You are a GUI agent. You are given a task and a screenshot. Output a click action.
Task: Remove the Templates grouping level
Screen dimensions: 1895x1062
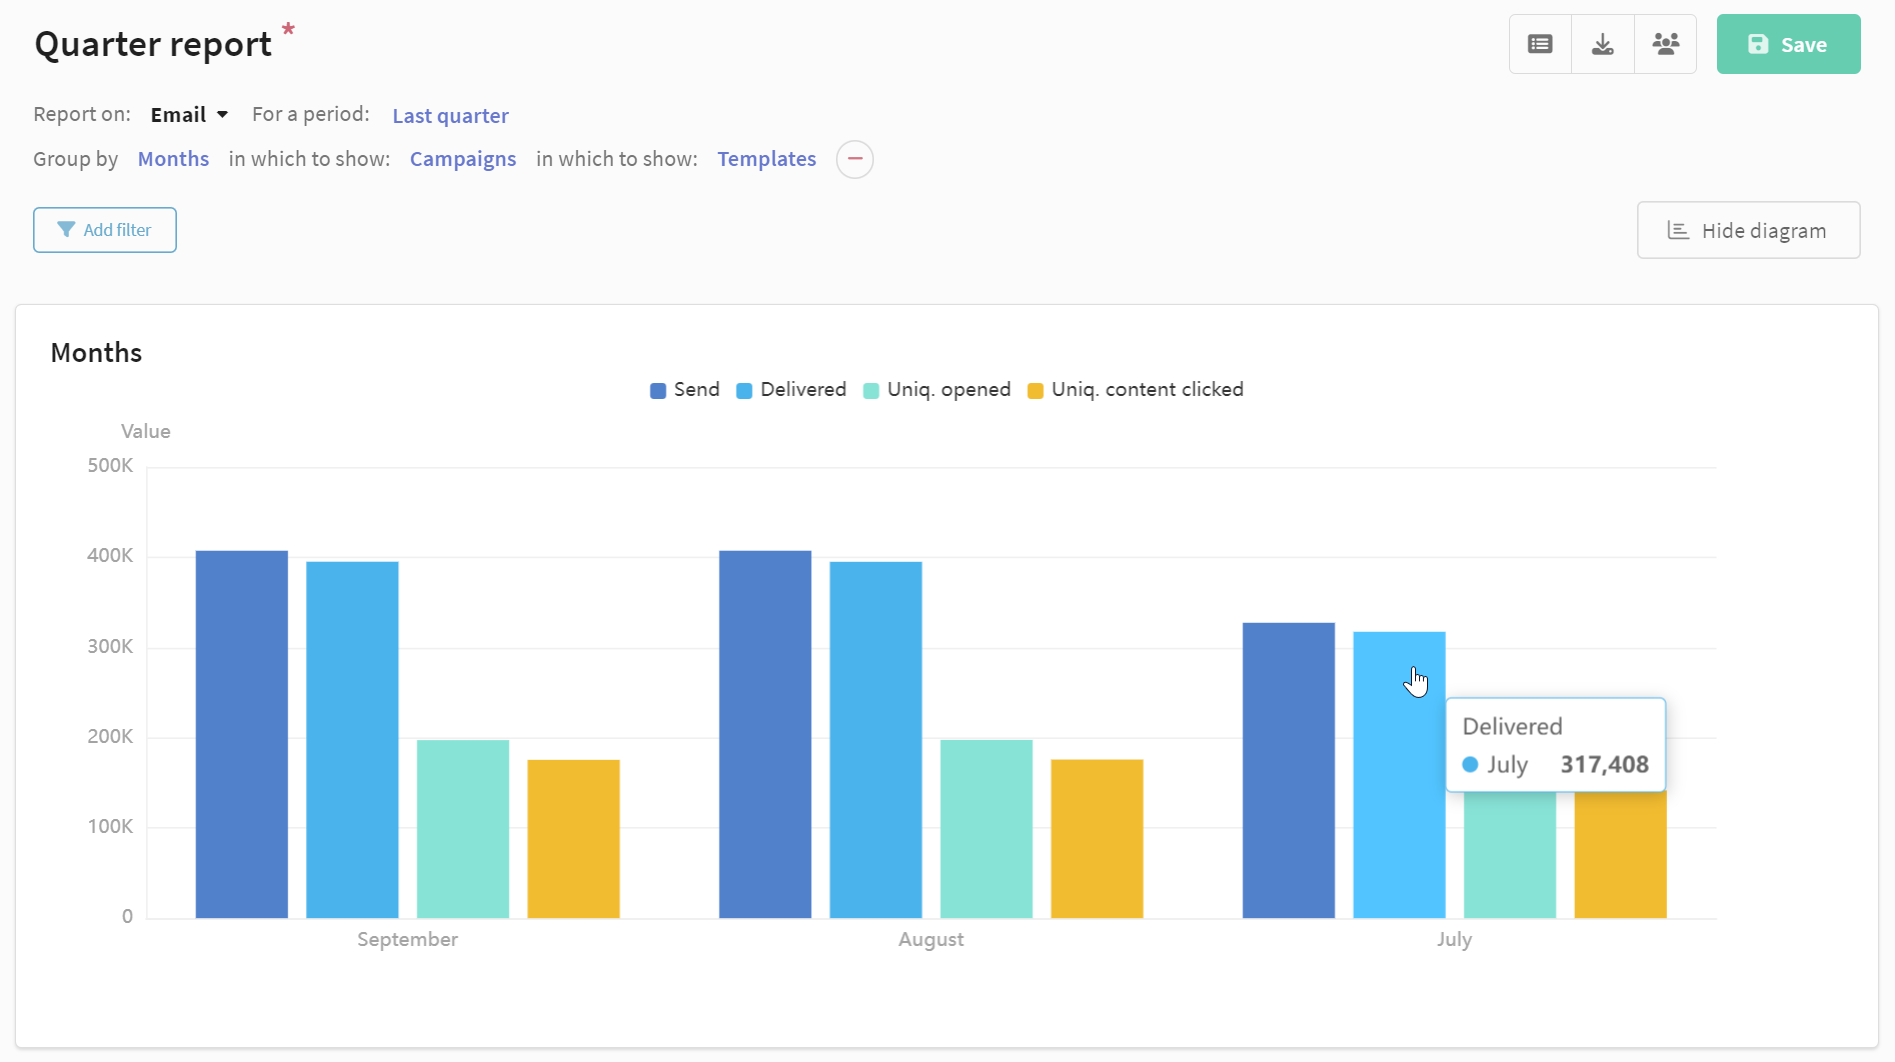(855, 159)
